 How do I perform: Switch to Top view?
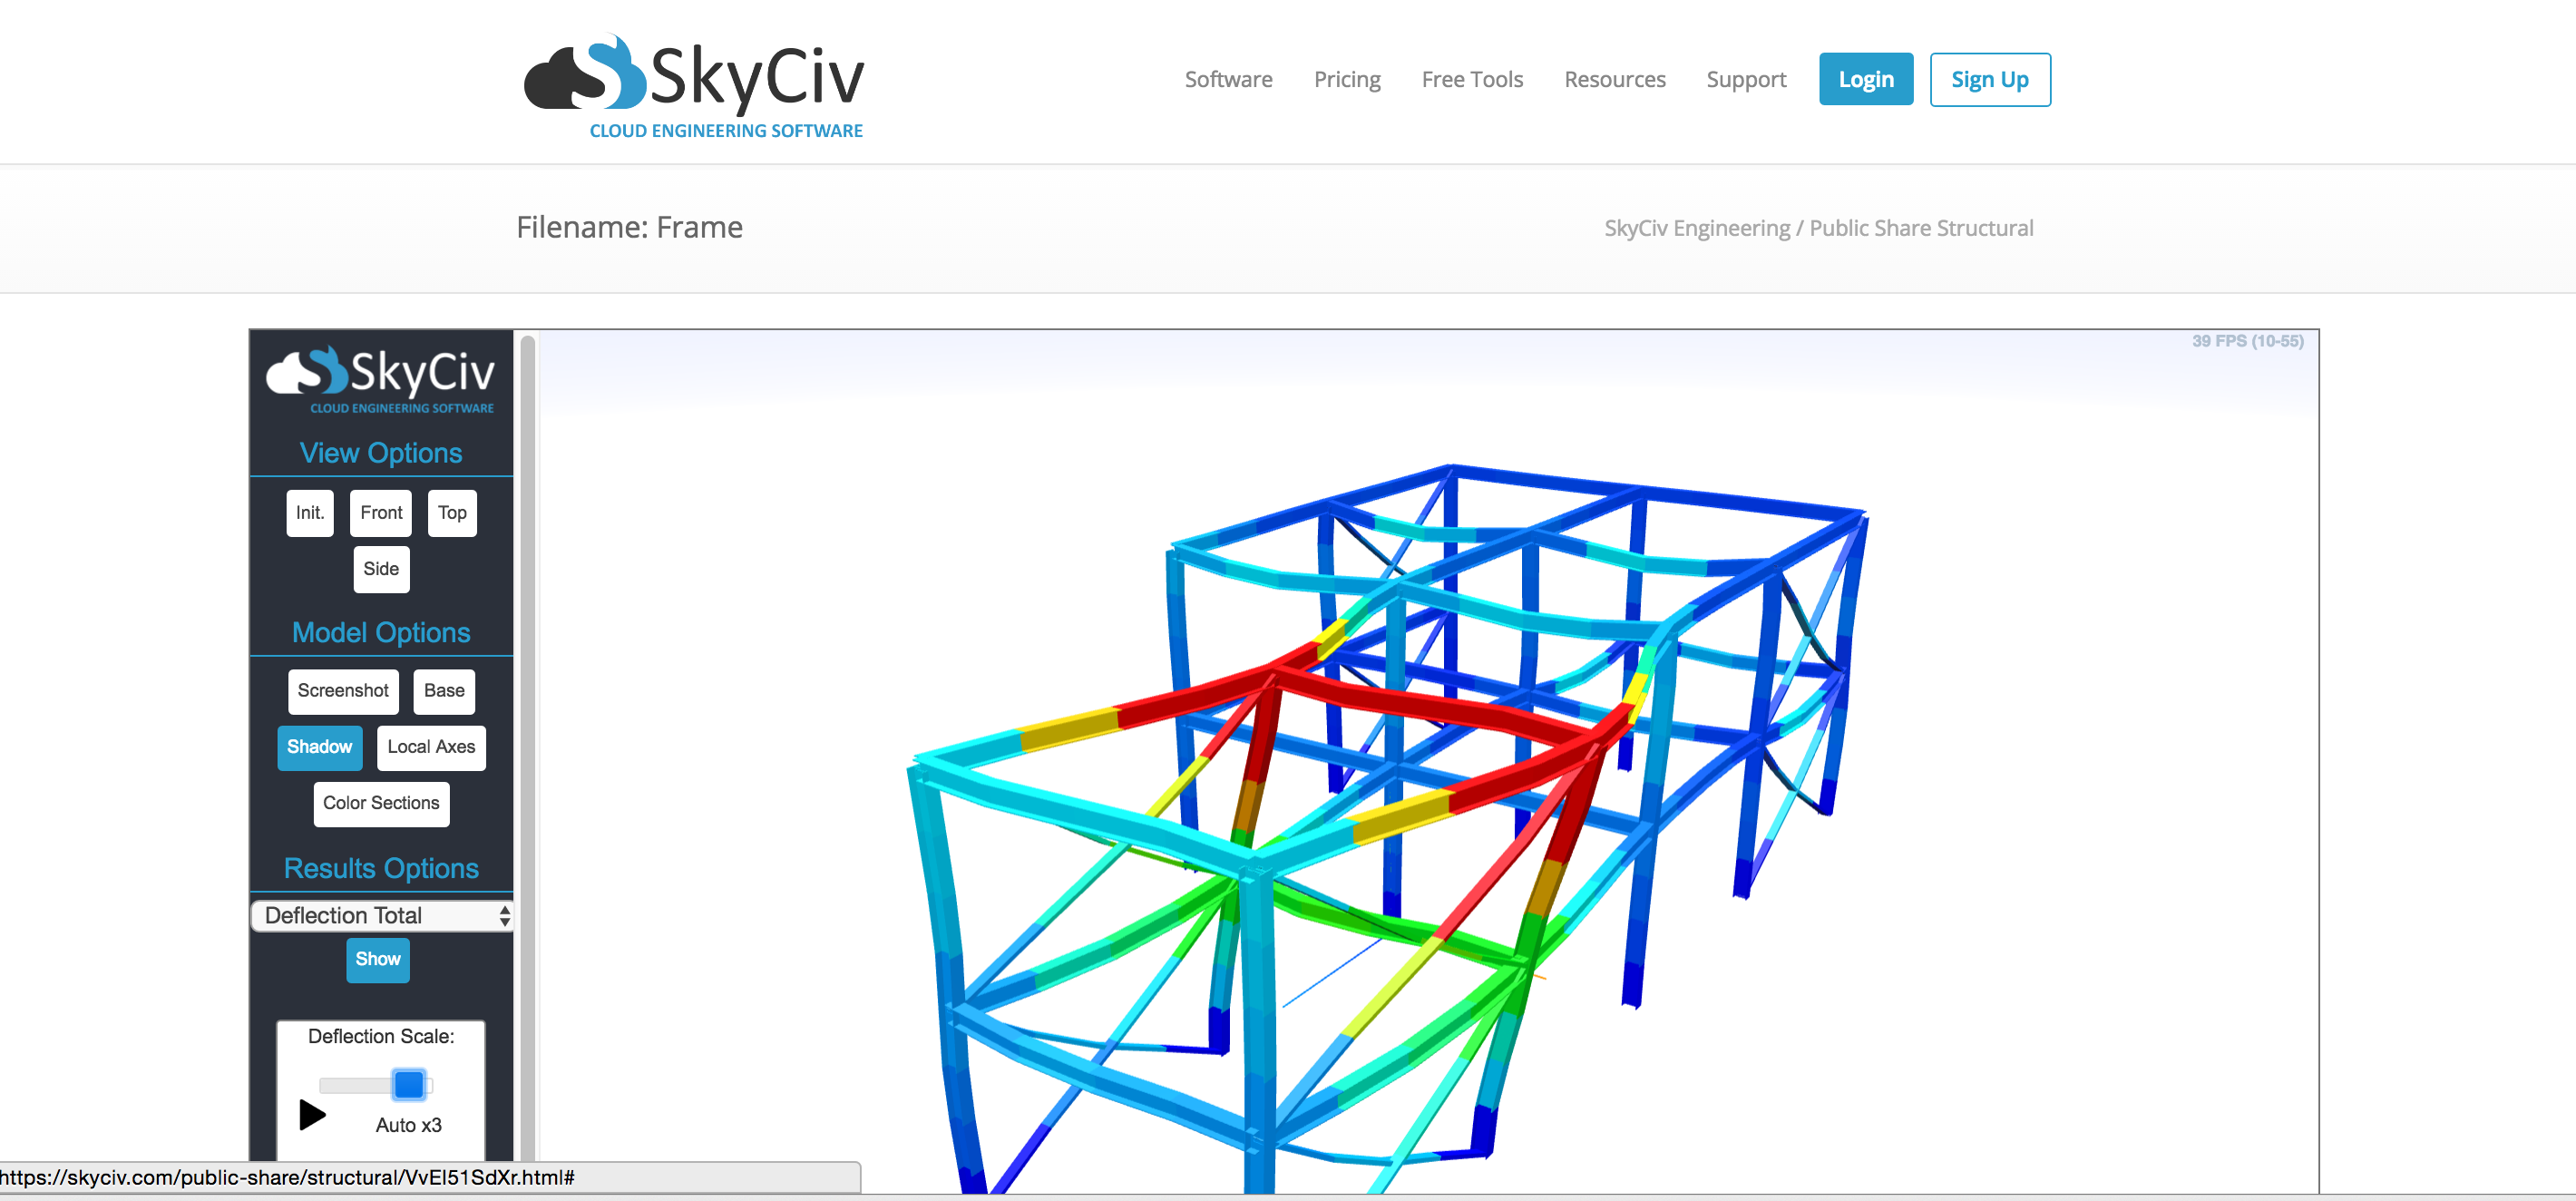(x=452, y=513)
